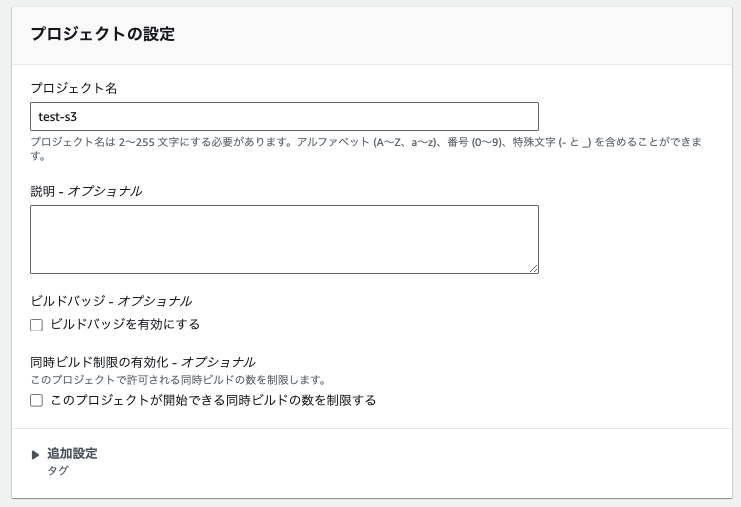
Task: Click the ビルドバッジ - オプショナル label
Action: (111, 301)
